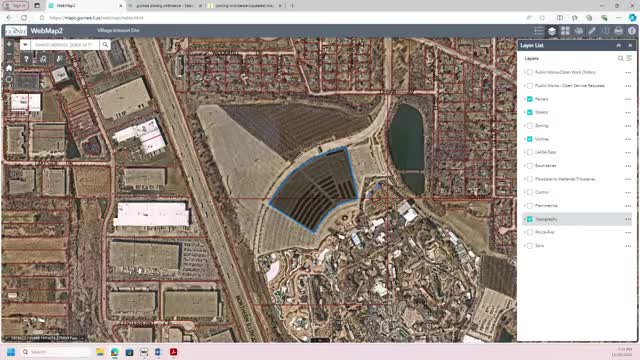640x360 pixels.
Task: Zoom out on the map
Action: 9,53
